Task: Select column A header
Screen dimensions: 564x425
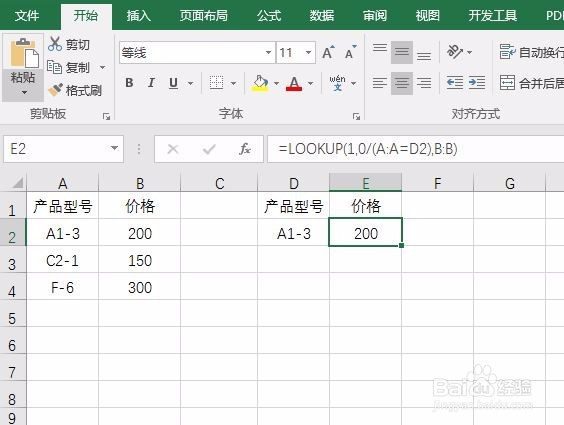Action: 63,183
